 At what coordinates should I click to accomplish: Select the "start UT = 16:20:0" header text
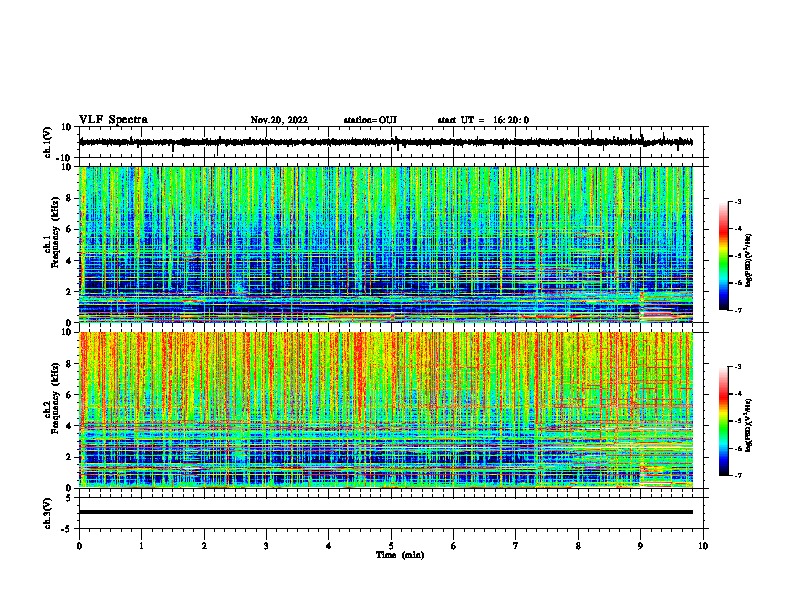[483, 120]
